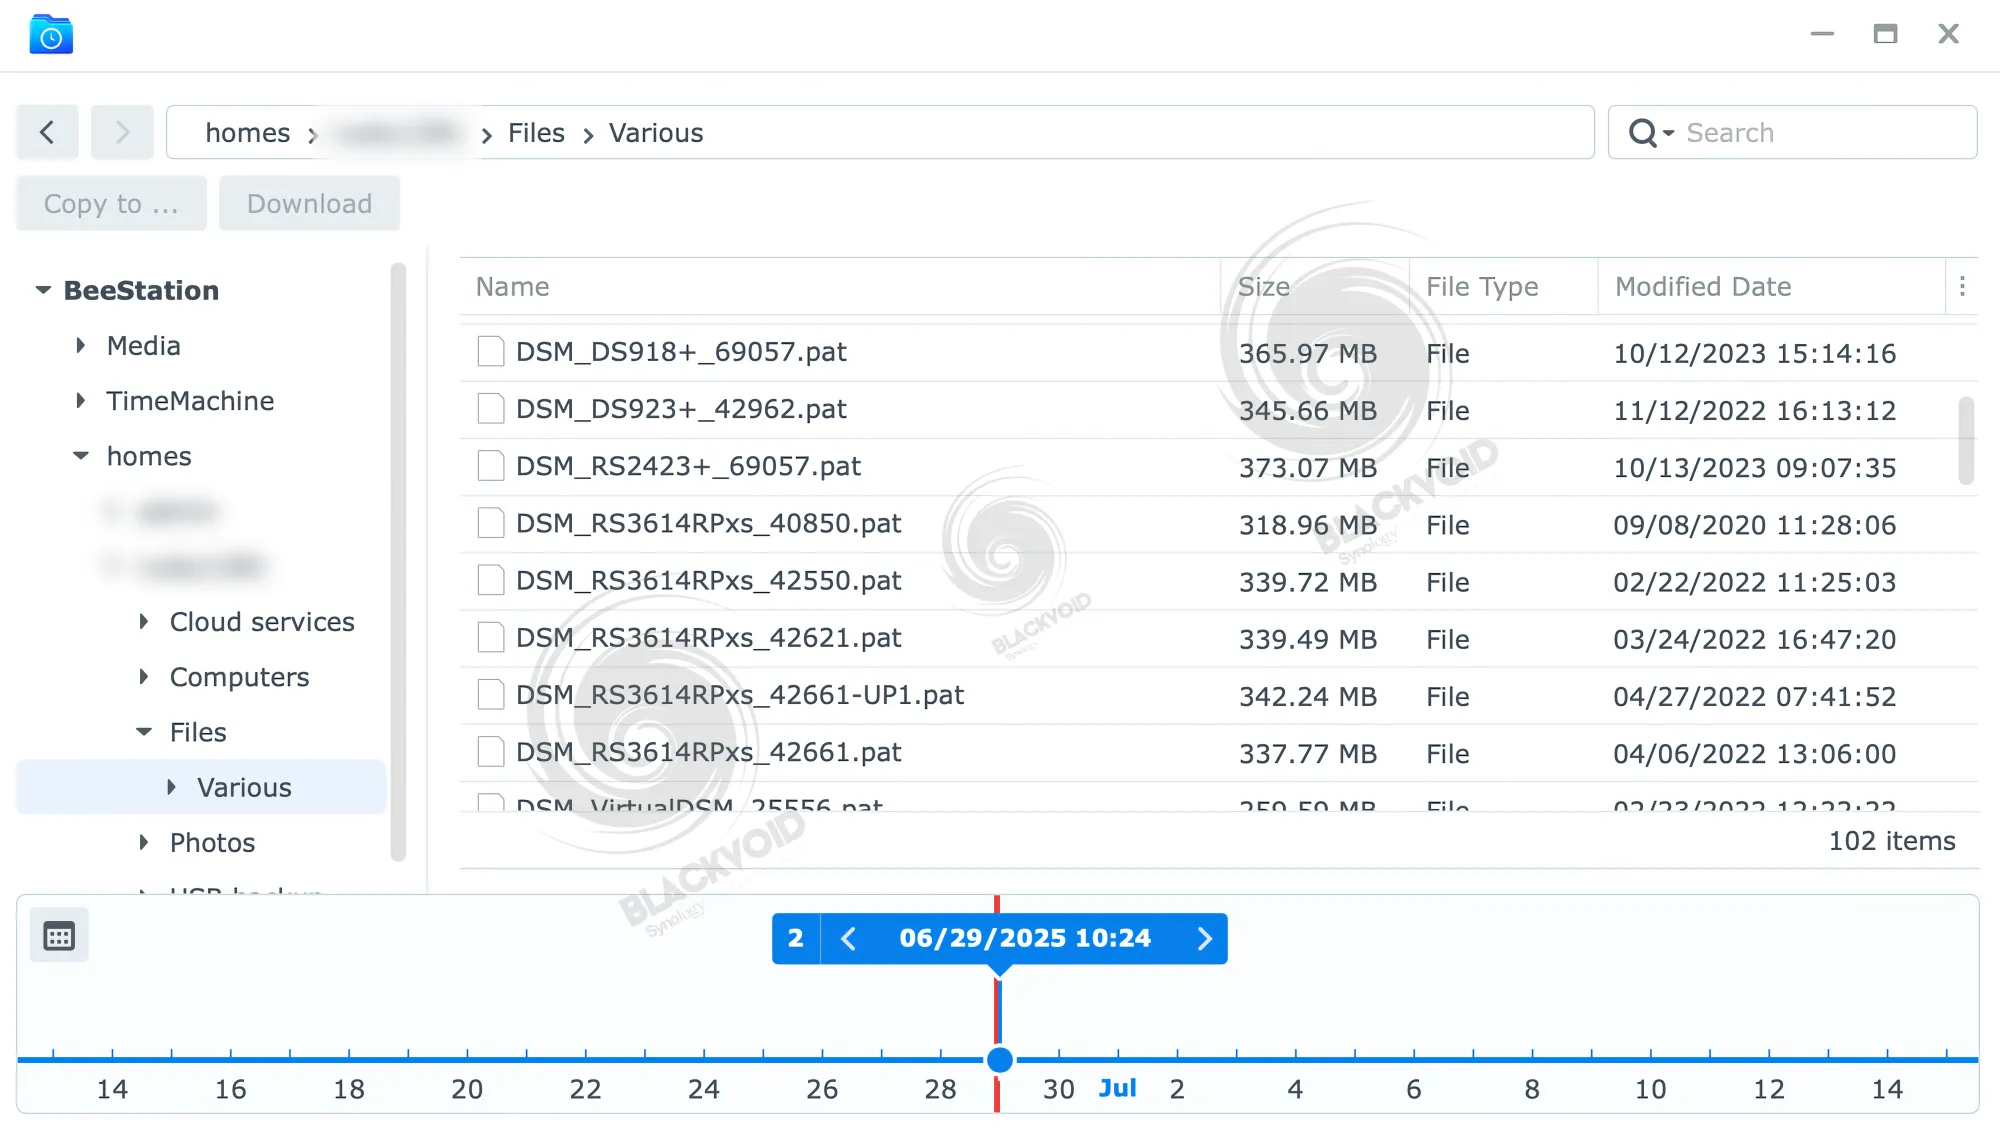Click the 365.97 MB size cell
This screenshot has width=2000, height=1134.
coord(1308,353)
